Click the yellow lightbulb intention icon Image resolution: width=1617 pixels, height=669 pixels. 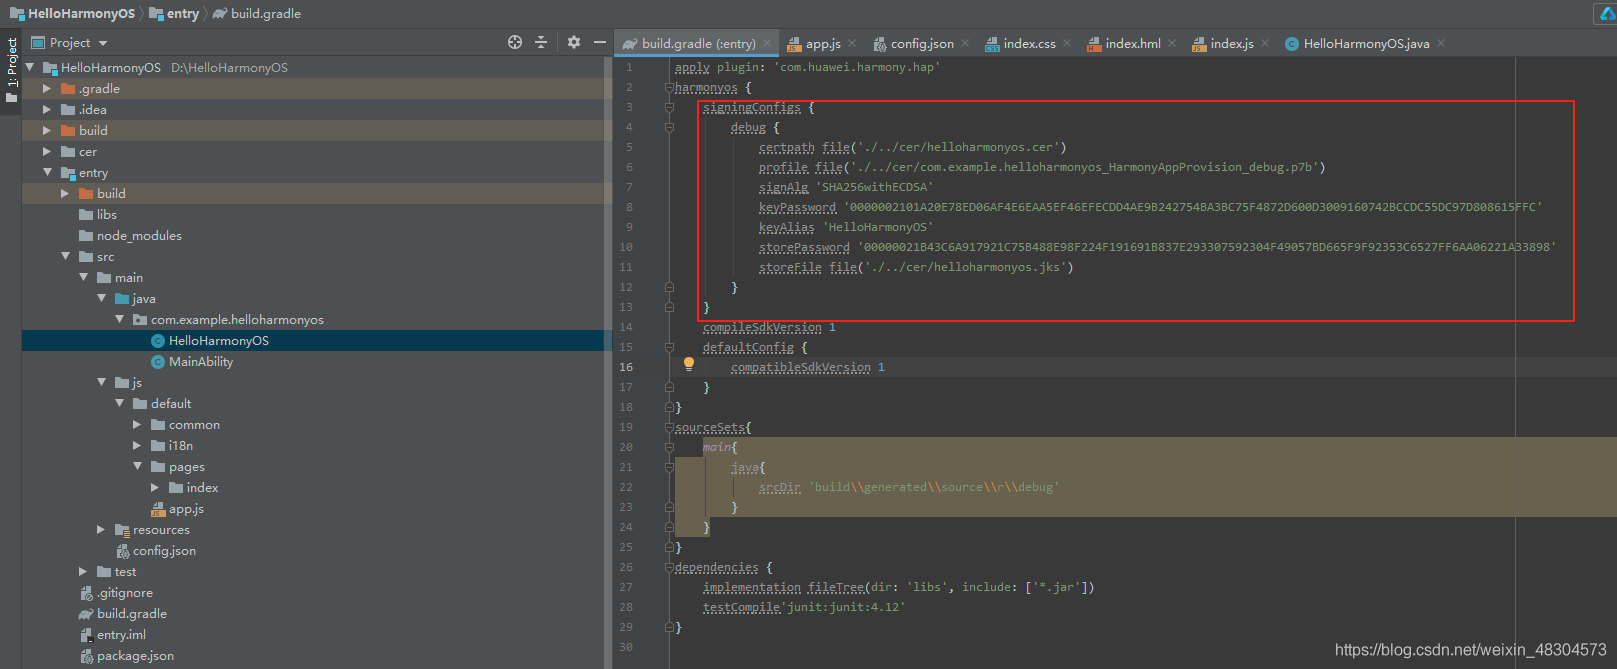689,365
